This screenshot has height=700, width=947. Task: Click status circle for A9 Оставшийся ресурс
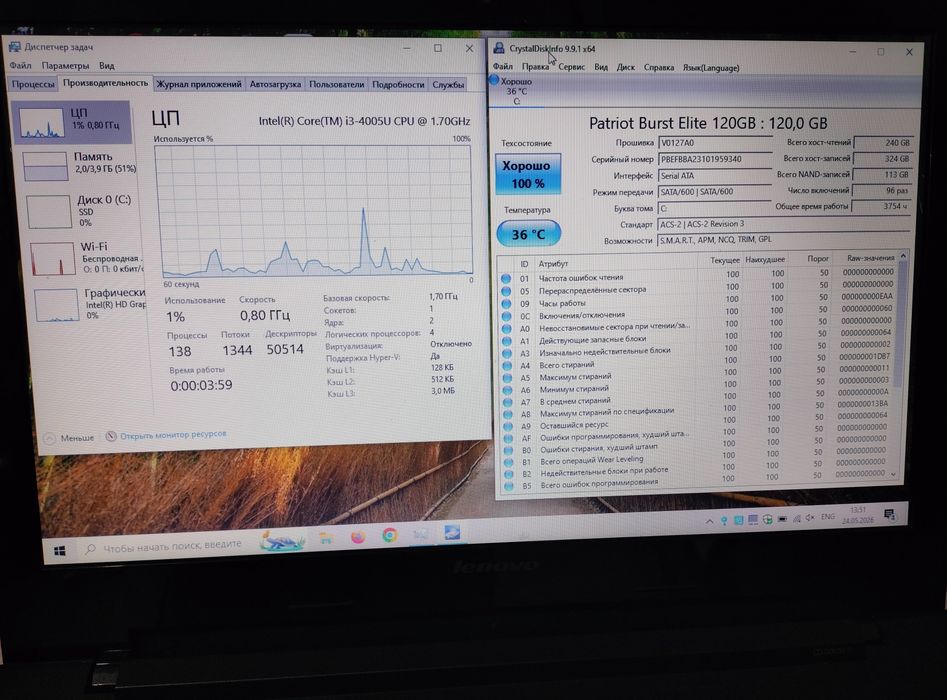[508, 426]
